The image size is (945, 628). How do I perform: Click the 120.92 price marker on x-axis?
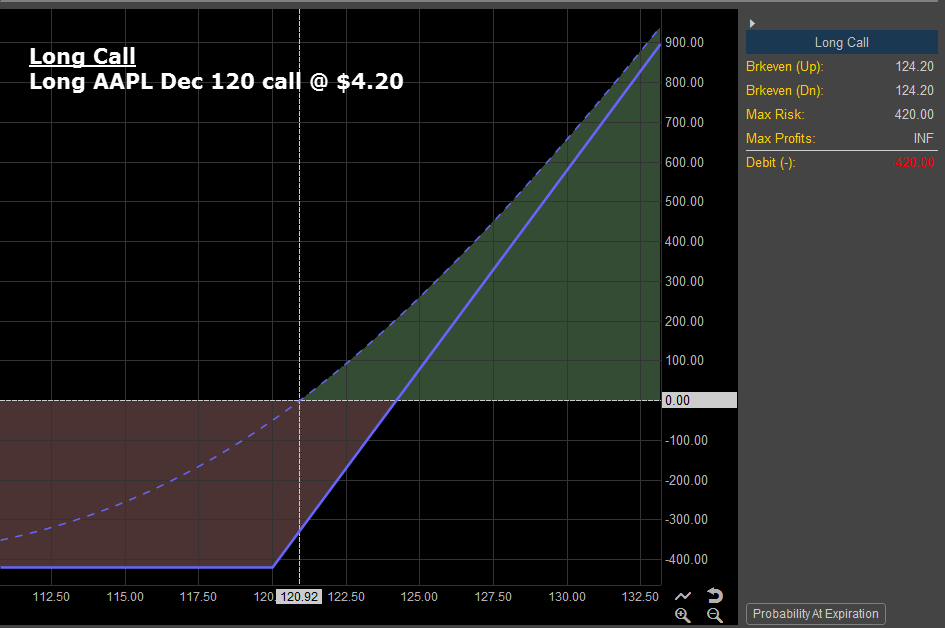[x=300, y=597]
